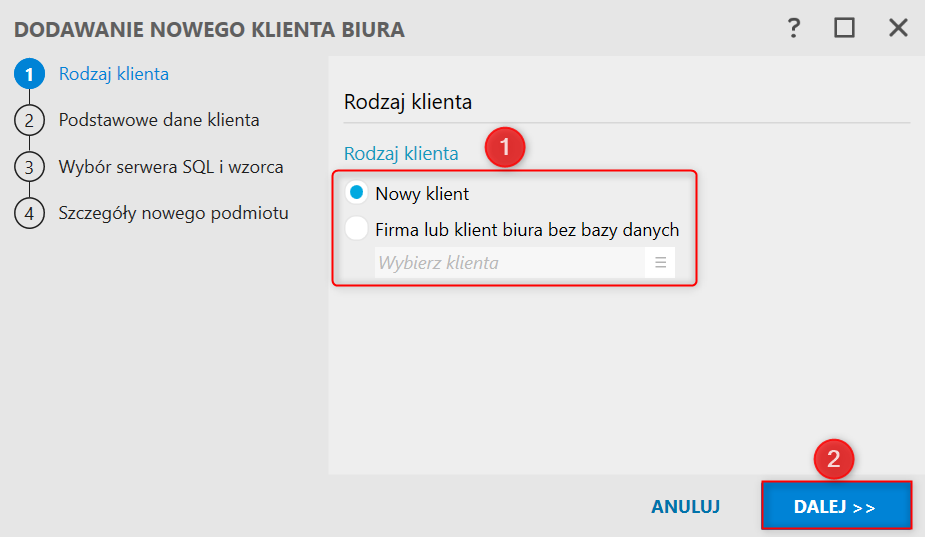Click the step 2 number circle

pos(30,120)
